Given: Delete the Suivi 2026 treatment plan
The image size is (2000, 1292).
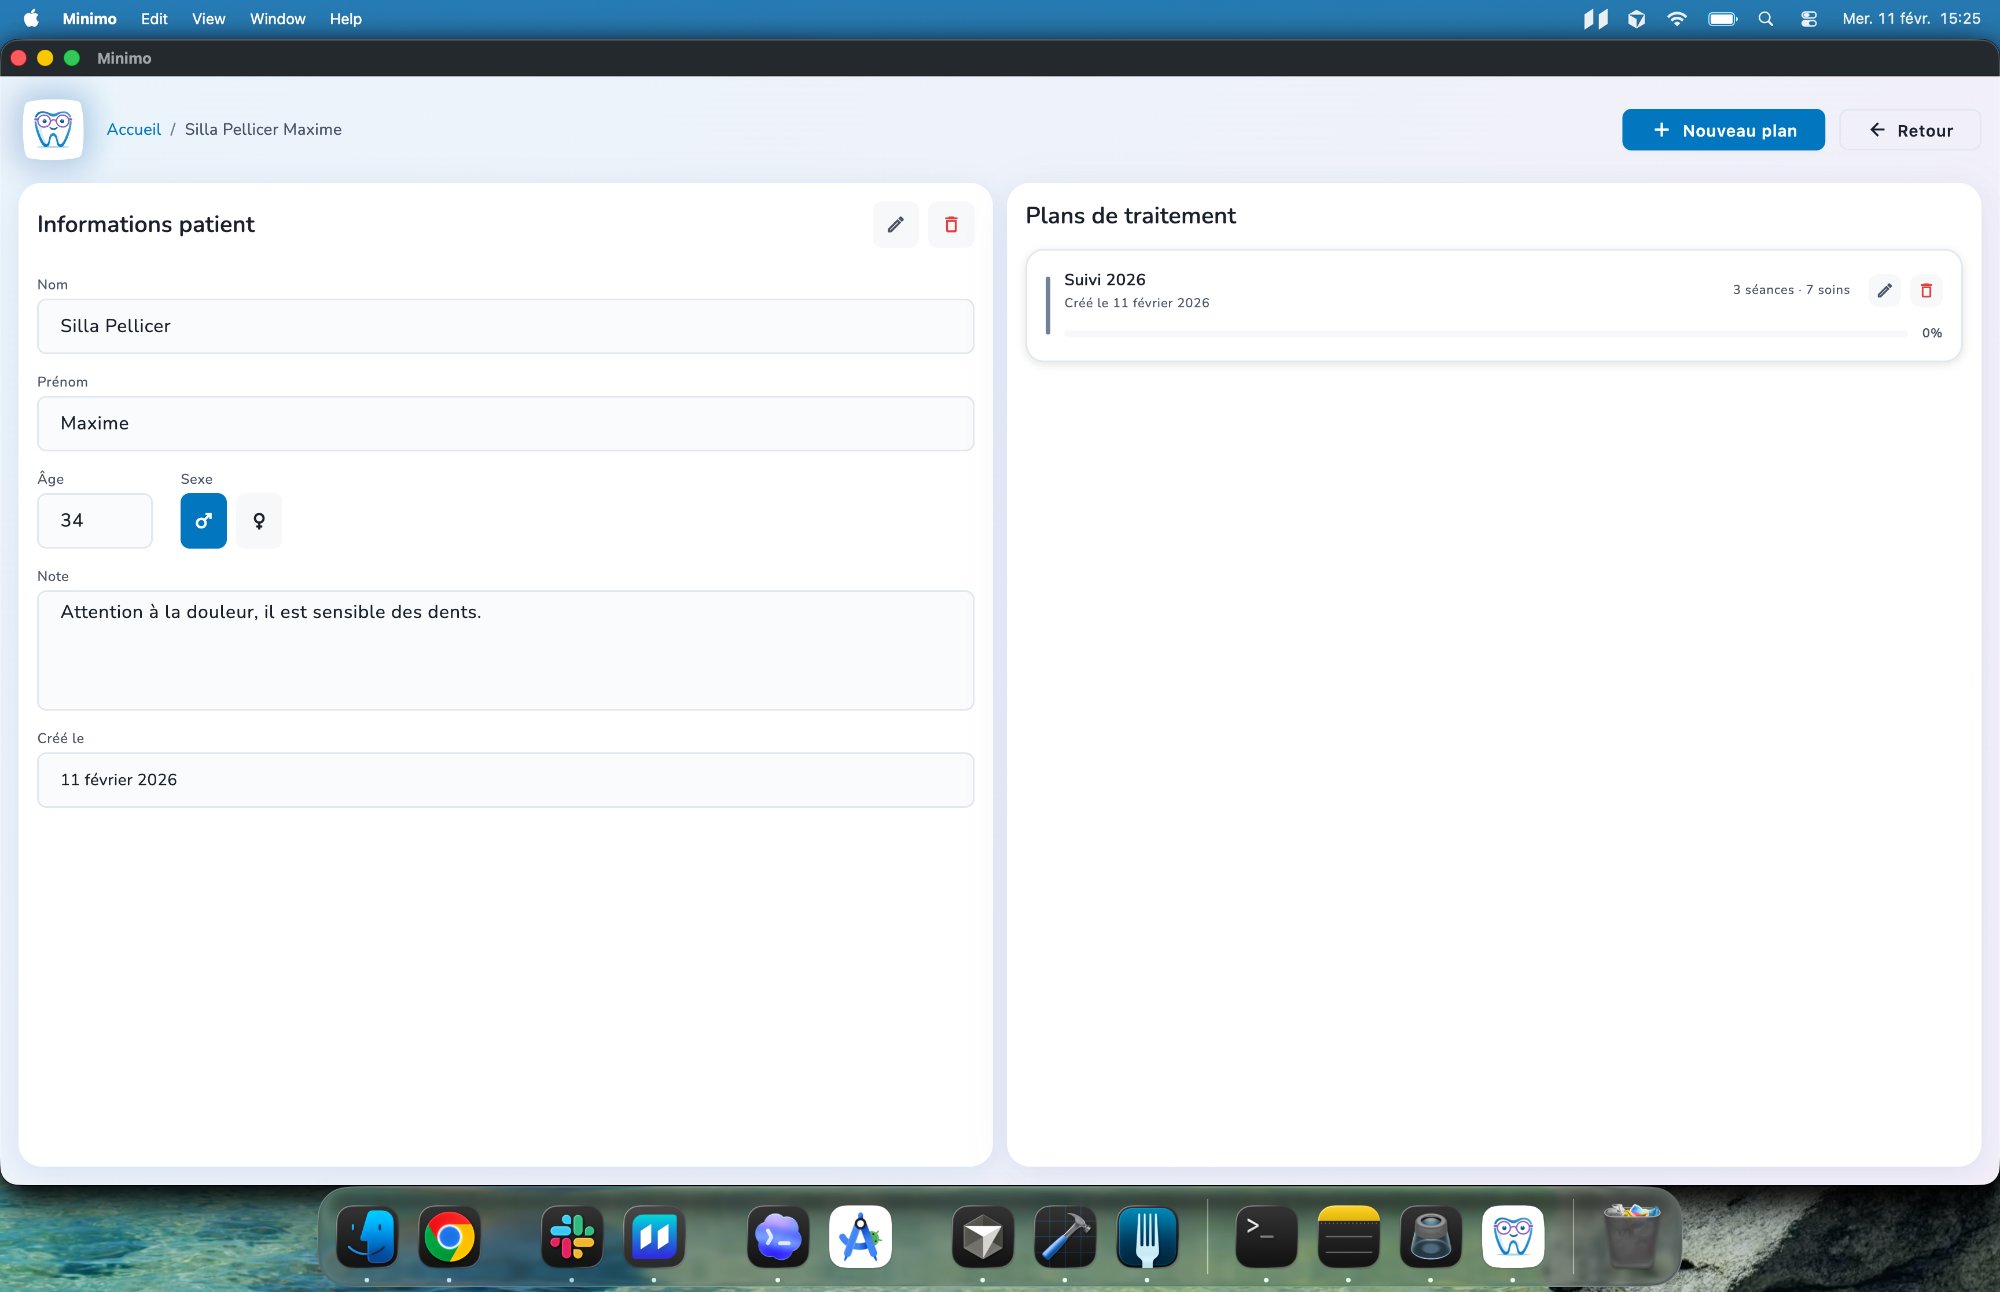Looking at the screenshot, I should click(x=1926, y=290).
